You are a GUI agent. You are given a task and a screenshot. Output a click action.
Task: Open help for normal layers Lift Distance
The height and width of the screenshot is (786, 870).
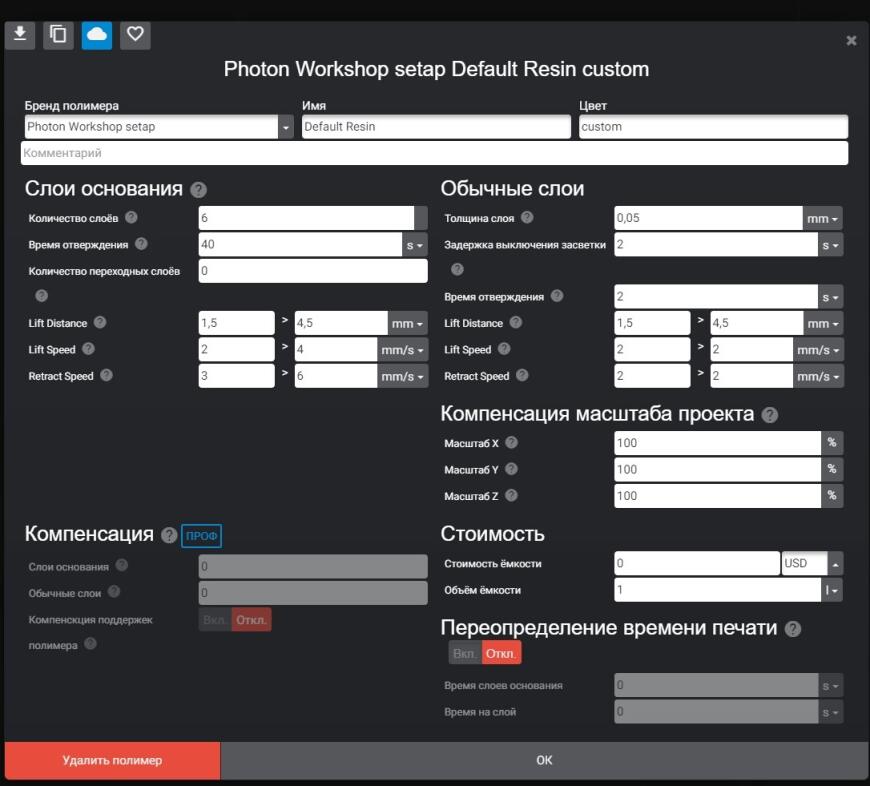tap(516, 322)
